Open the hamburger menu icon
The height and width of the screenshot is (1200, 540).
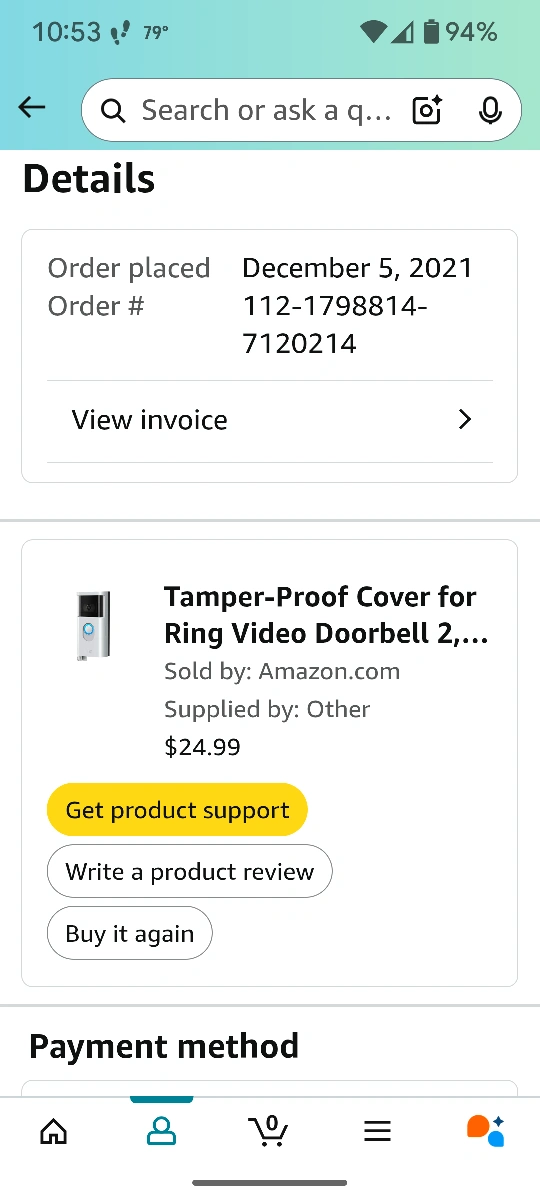377,1131
